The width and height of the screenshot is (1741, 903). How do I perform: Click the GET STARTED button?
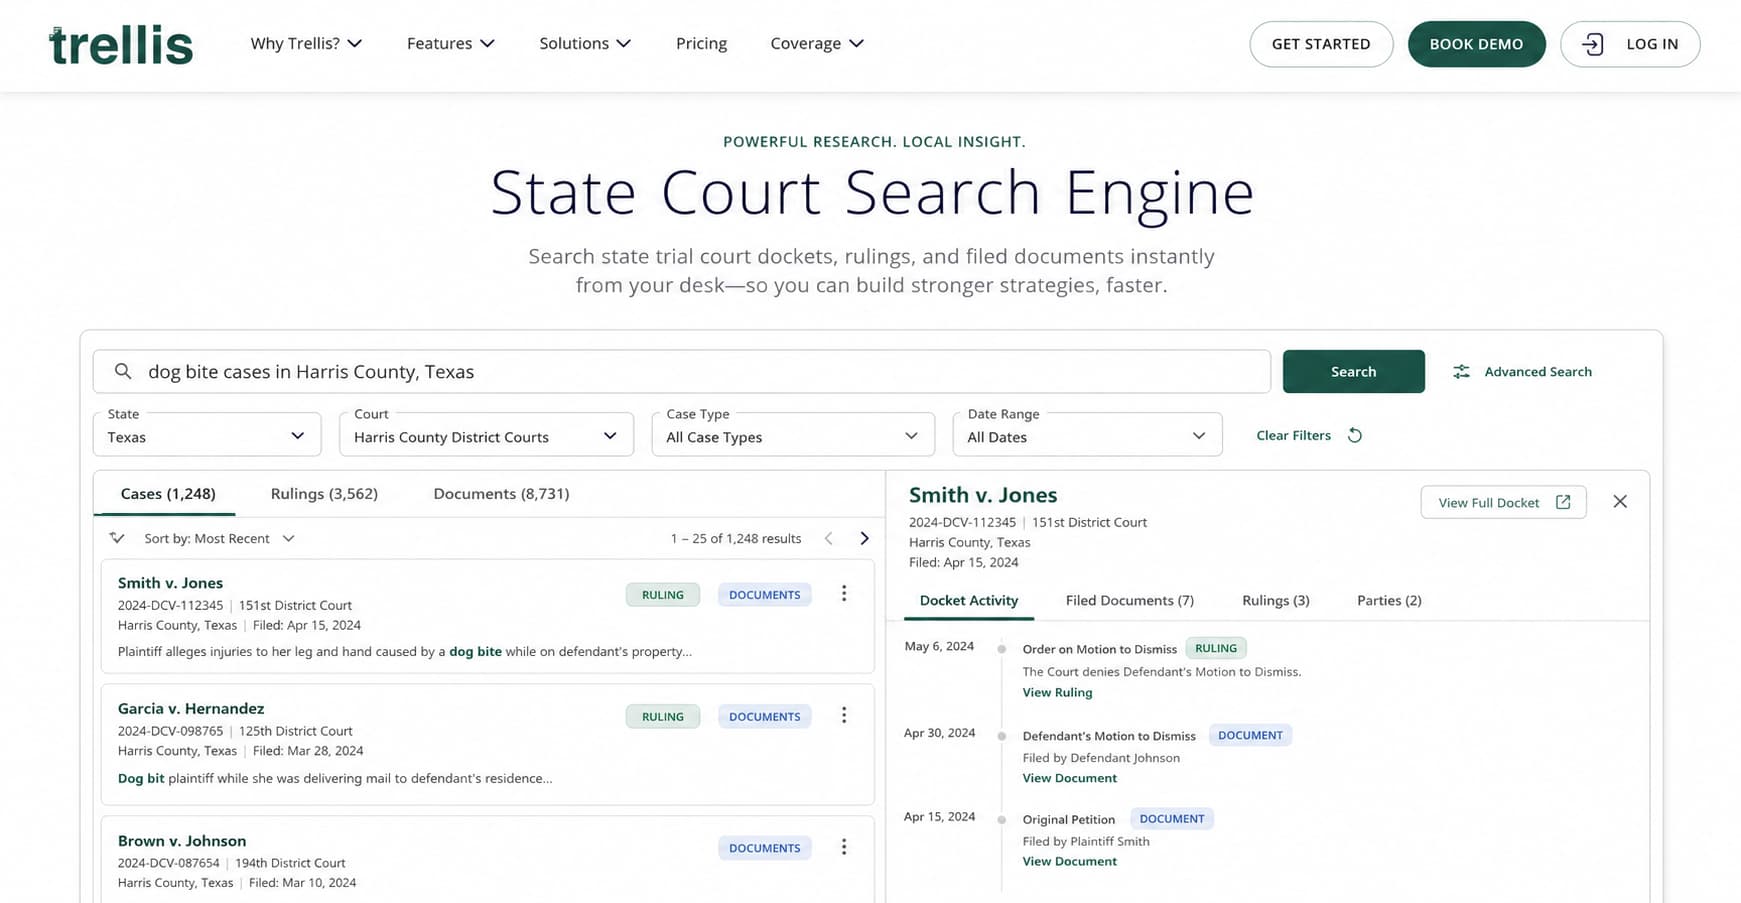click(x=1321, y=44)
